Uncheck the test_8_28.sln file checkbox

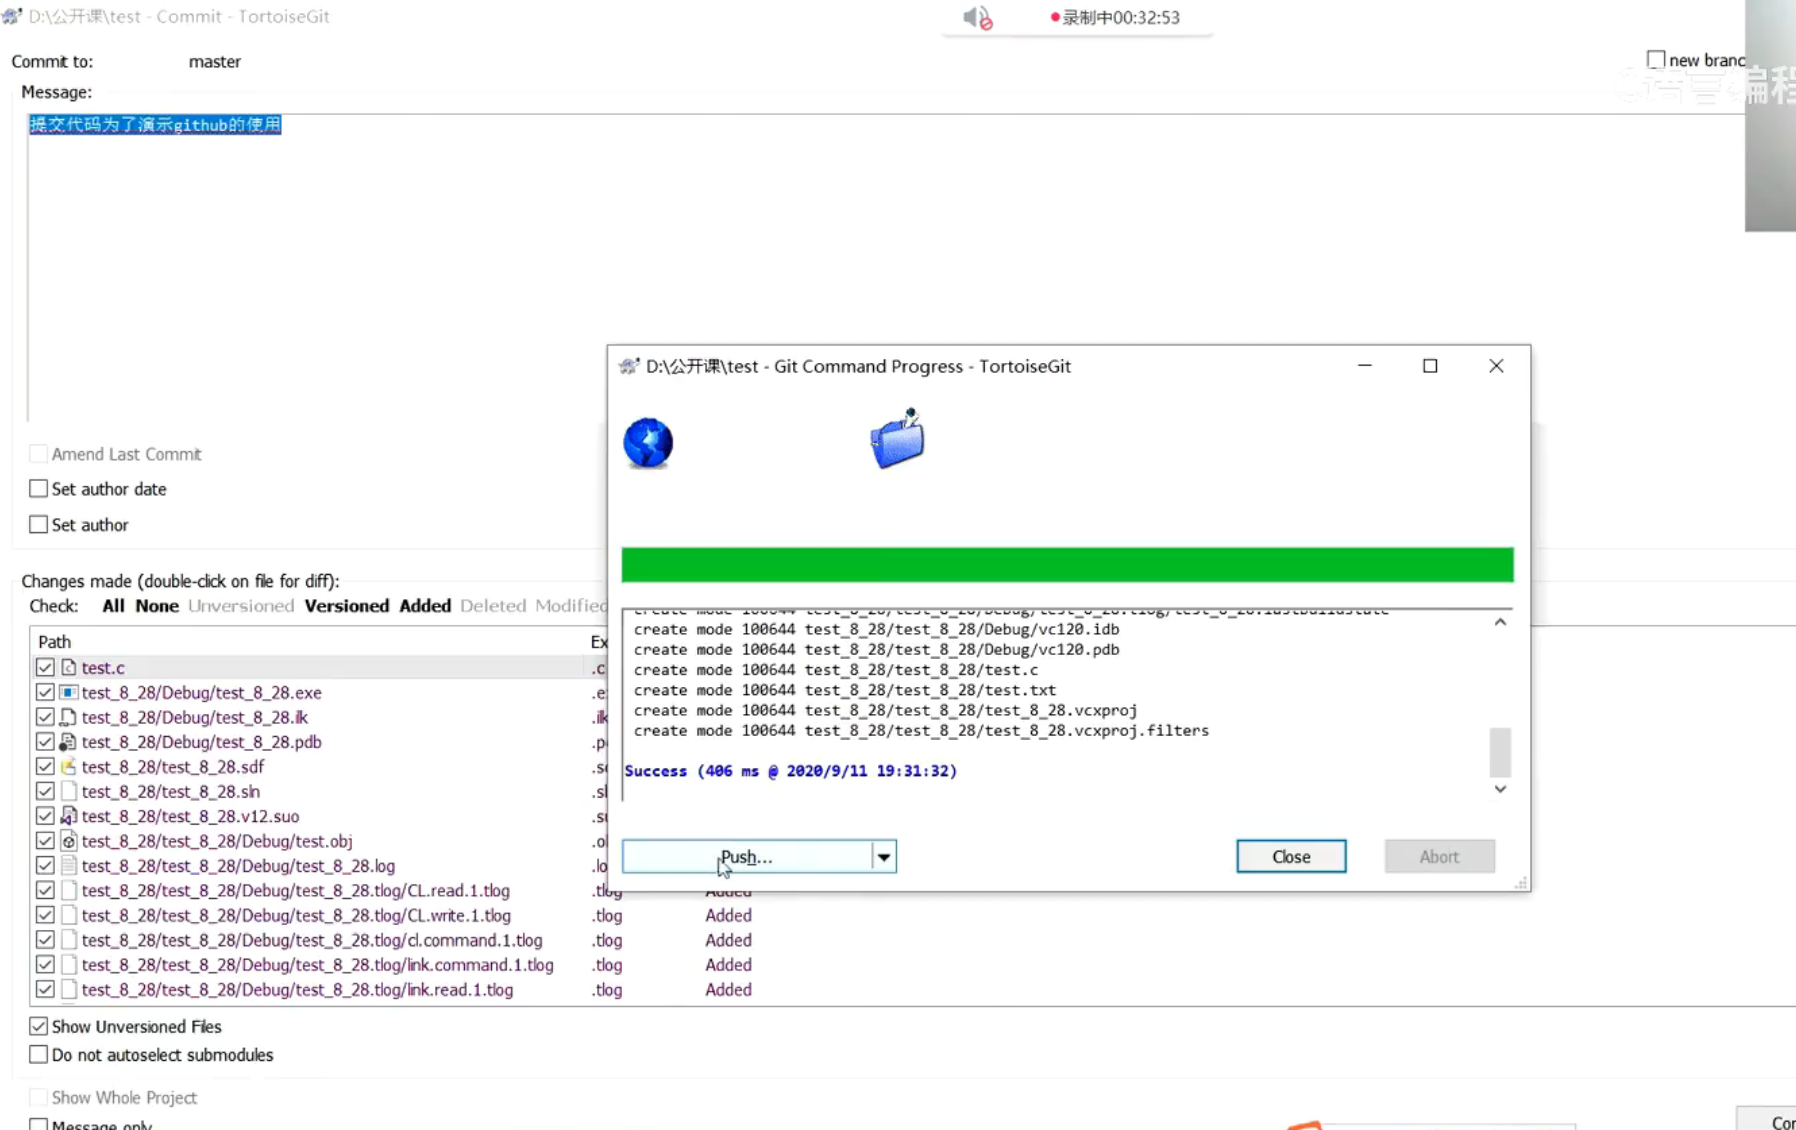pyautogui.click(x=45, y=791)
